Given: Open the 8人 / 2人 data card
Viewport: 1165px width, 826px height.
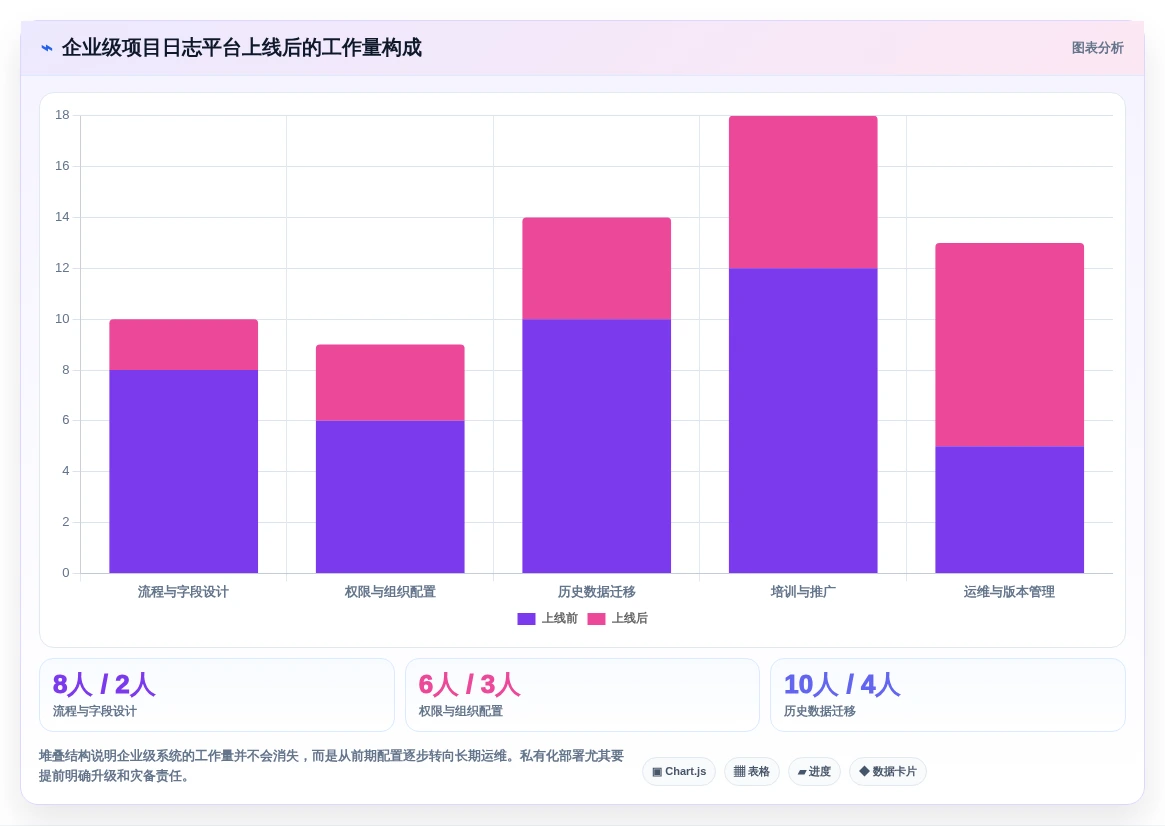Looking at the screenshot, I should (x=217, y=695).
